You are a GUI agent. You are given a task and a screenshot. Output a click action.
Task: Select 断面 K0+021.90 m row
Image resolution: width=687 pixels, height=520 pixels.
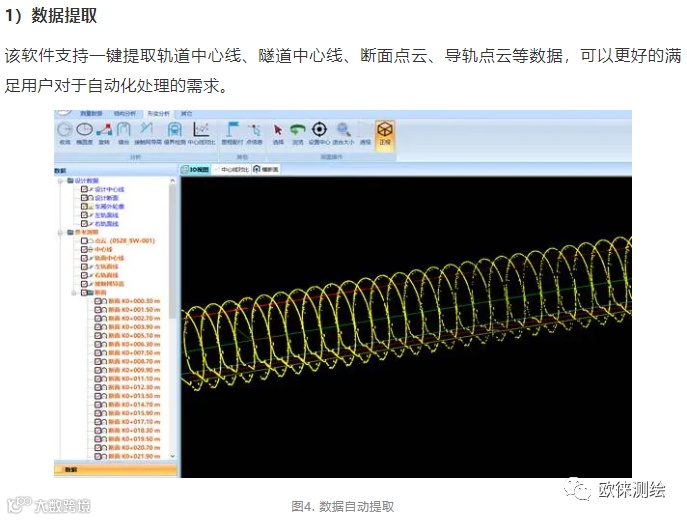click(134, 456)
